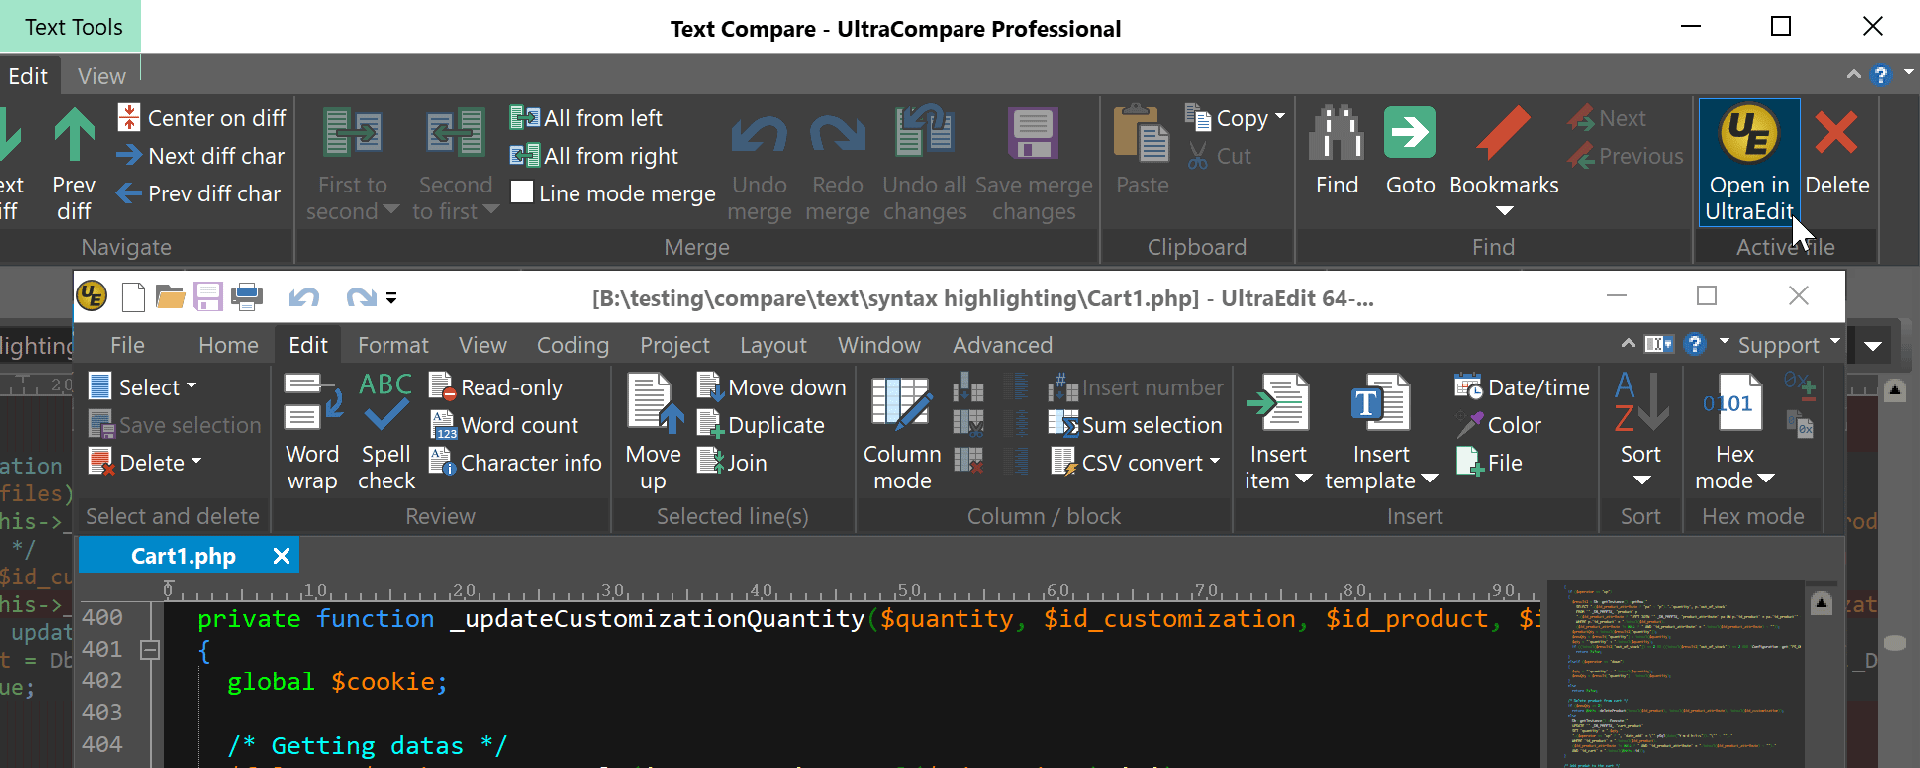Image resolution: width=1920 pixels, height=768 pixels.
Task: Duplicate the selected line
Action: (761, 425)
